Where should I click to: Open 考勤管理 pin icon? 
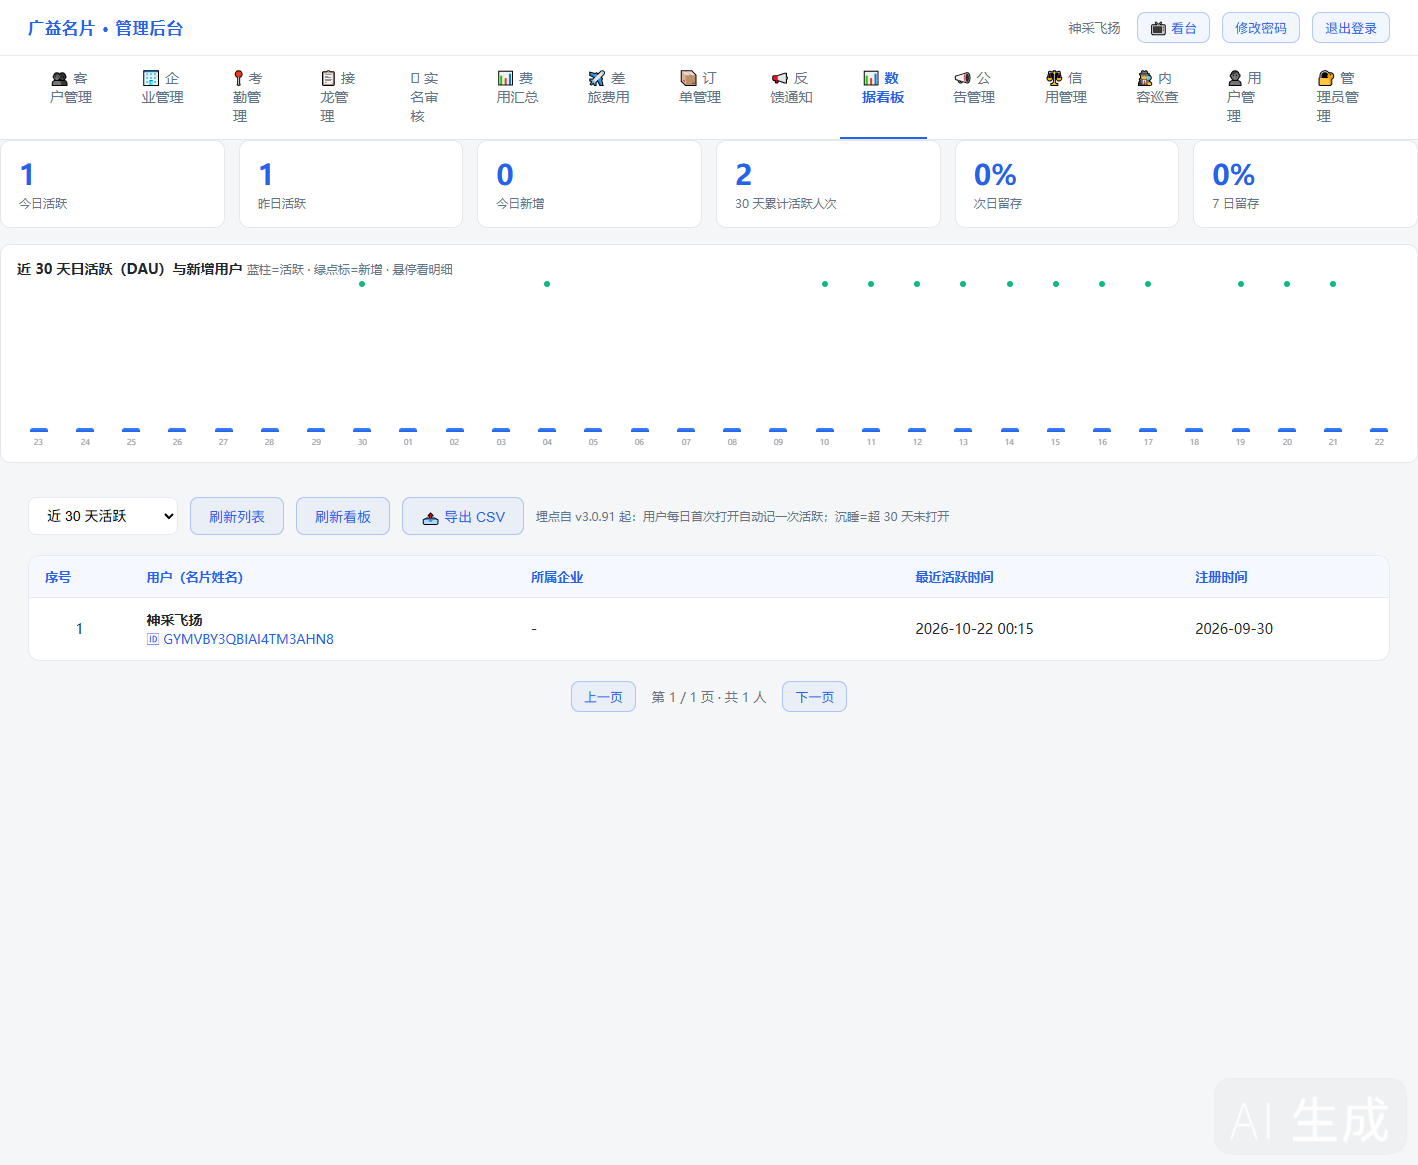coord(238,78)
